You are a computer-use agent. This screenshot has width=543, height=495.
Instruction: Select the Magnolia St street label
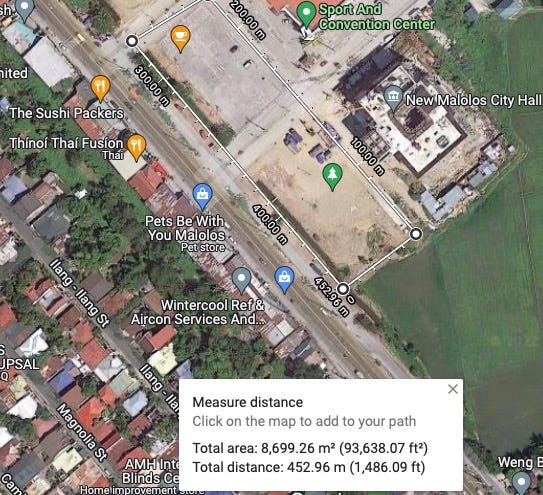tap(82, 432)
